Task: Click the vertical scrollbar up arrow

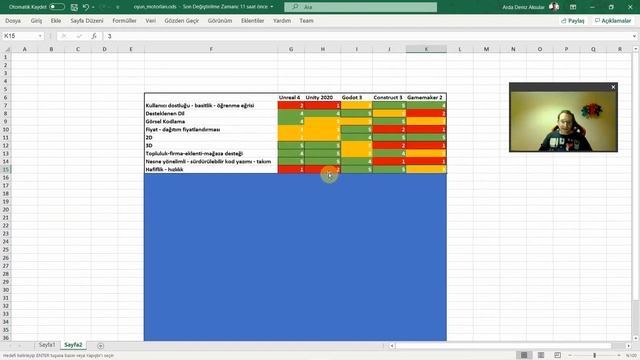Action: pyautogui.click(x=636, y=49)
